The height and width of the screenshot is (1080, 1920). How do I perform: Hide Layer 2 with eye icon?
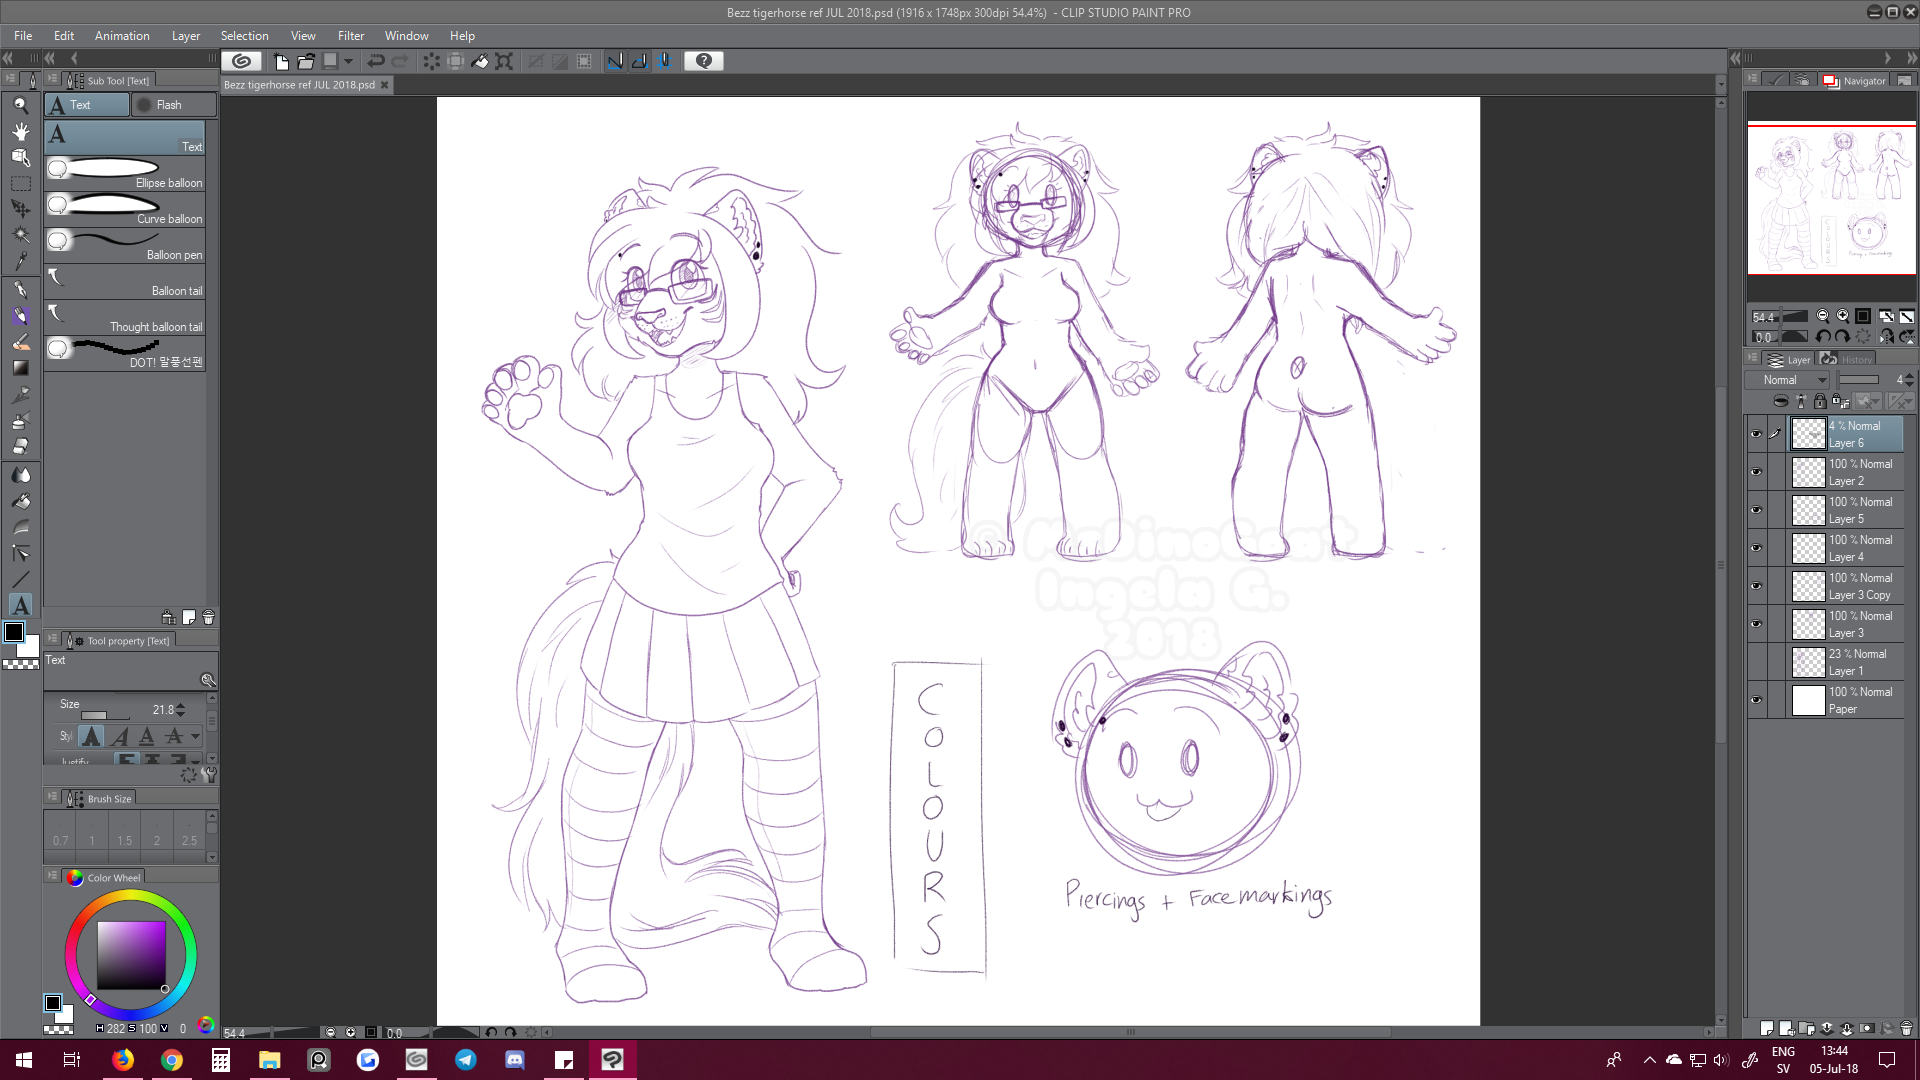[1756, 472]
